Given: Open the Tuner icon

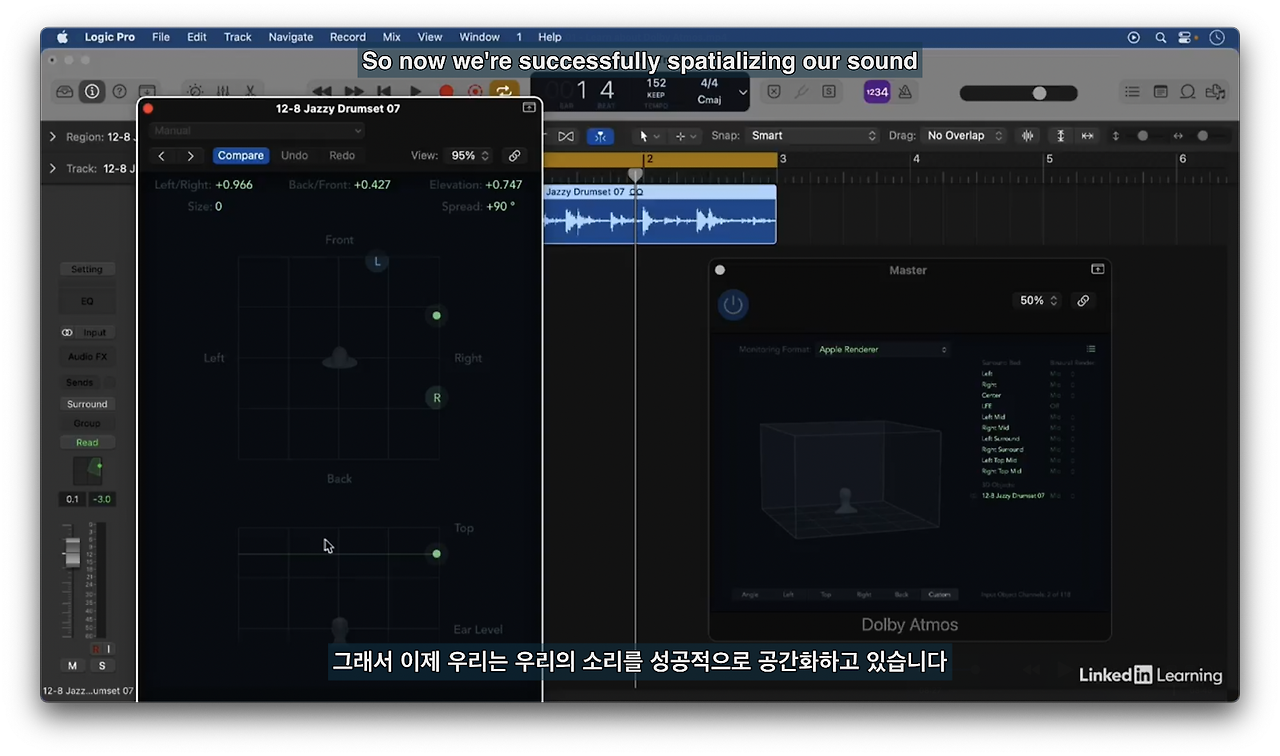Looking at the screenshot, I should (801, 91).
